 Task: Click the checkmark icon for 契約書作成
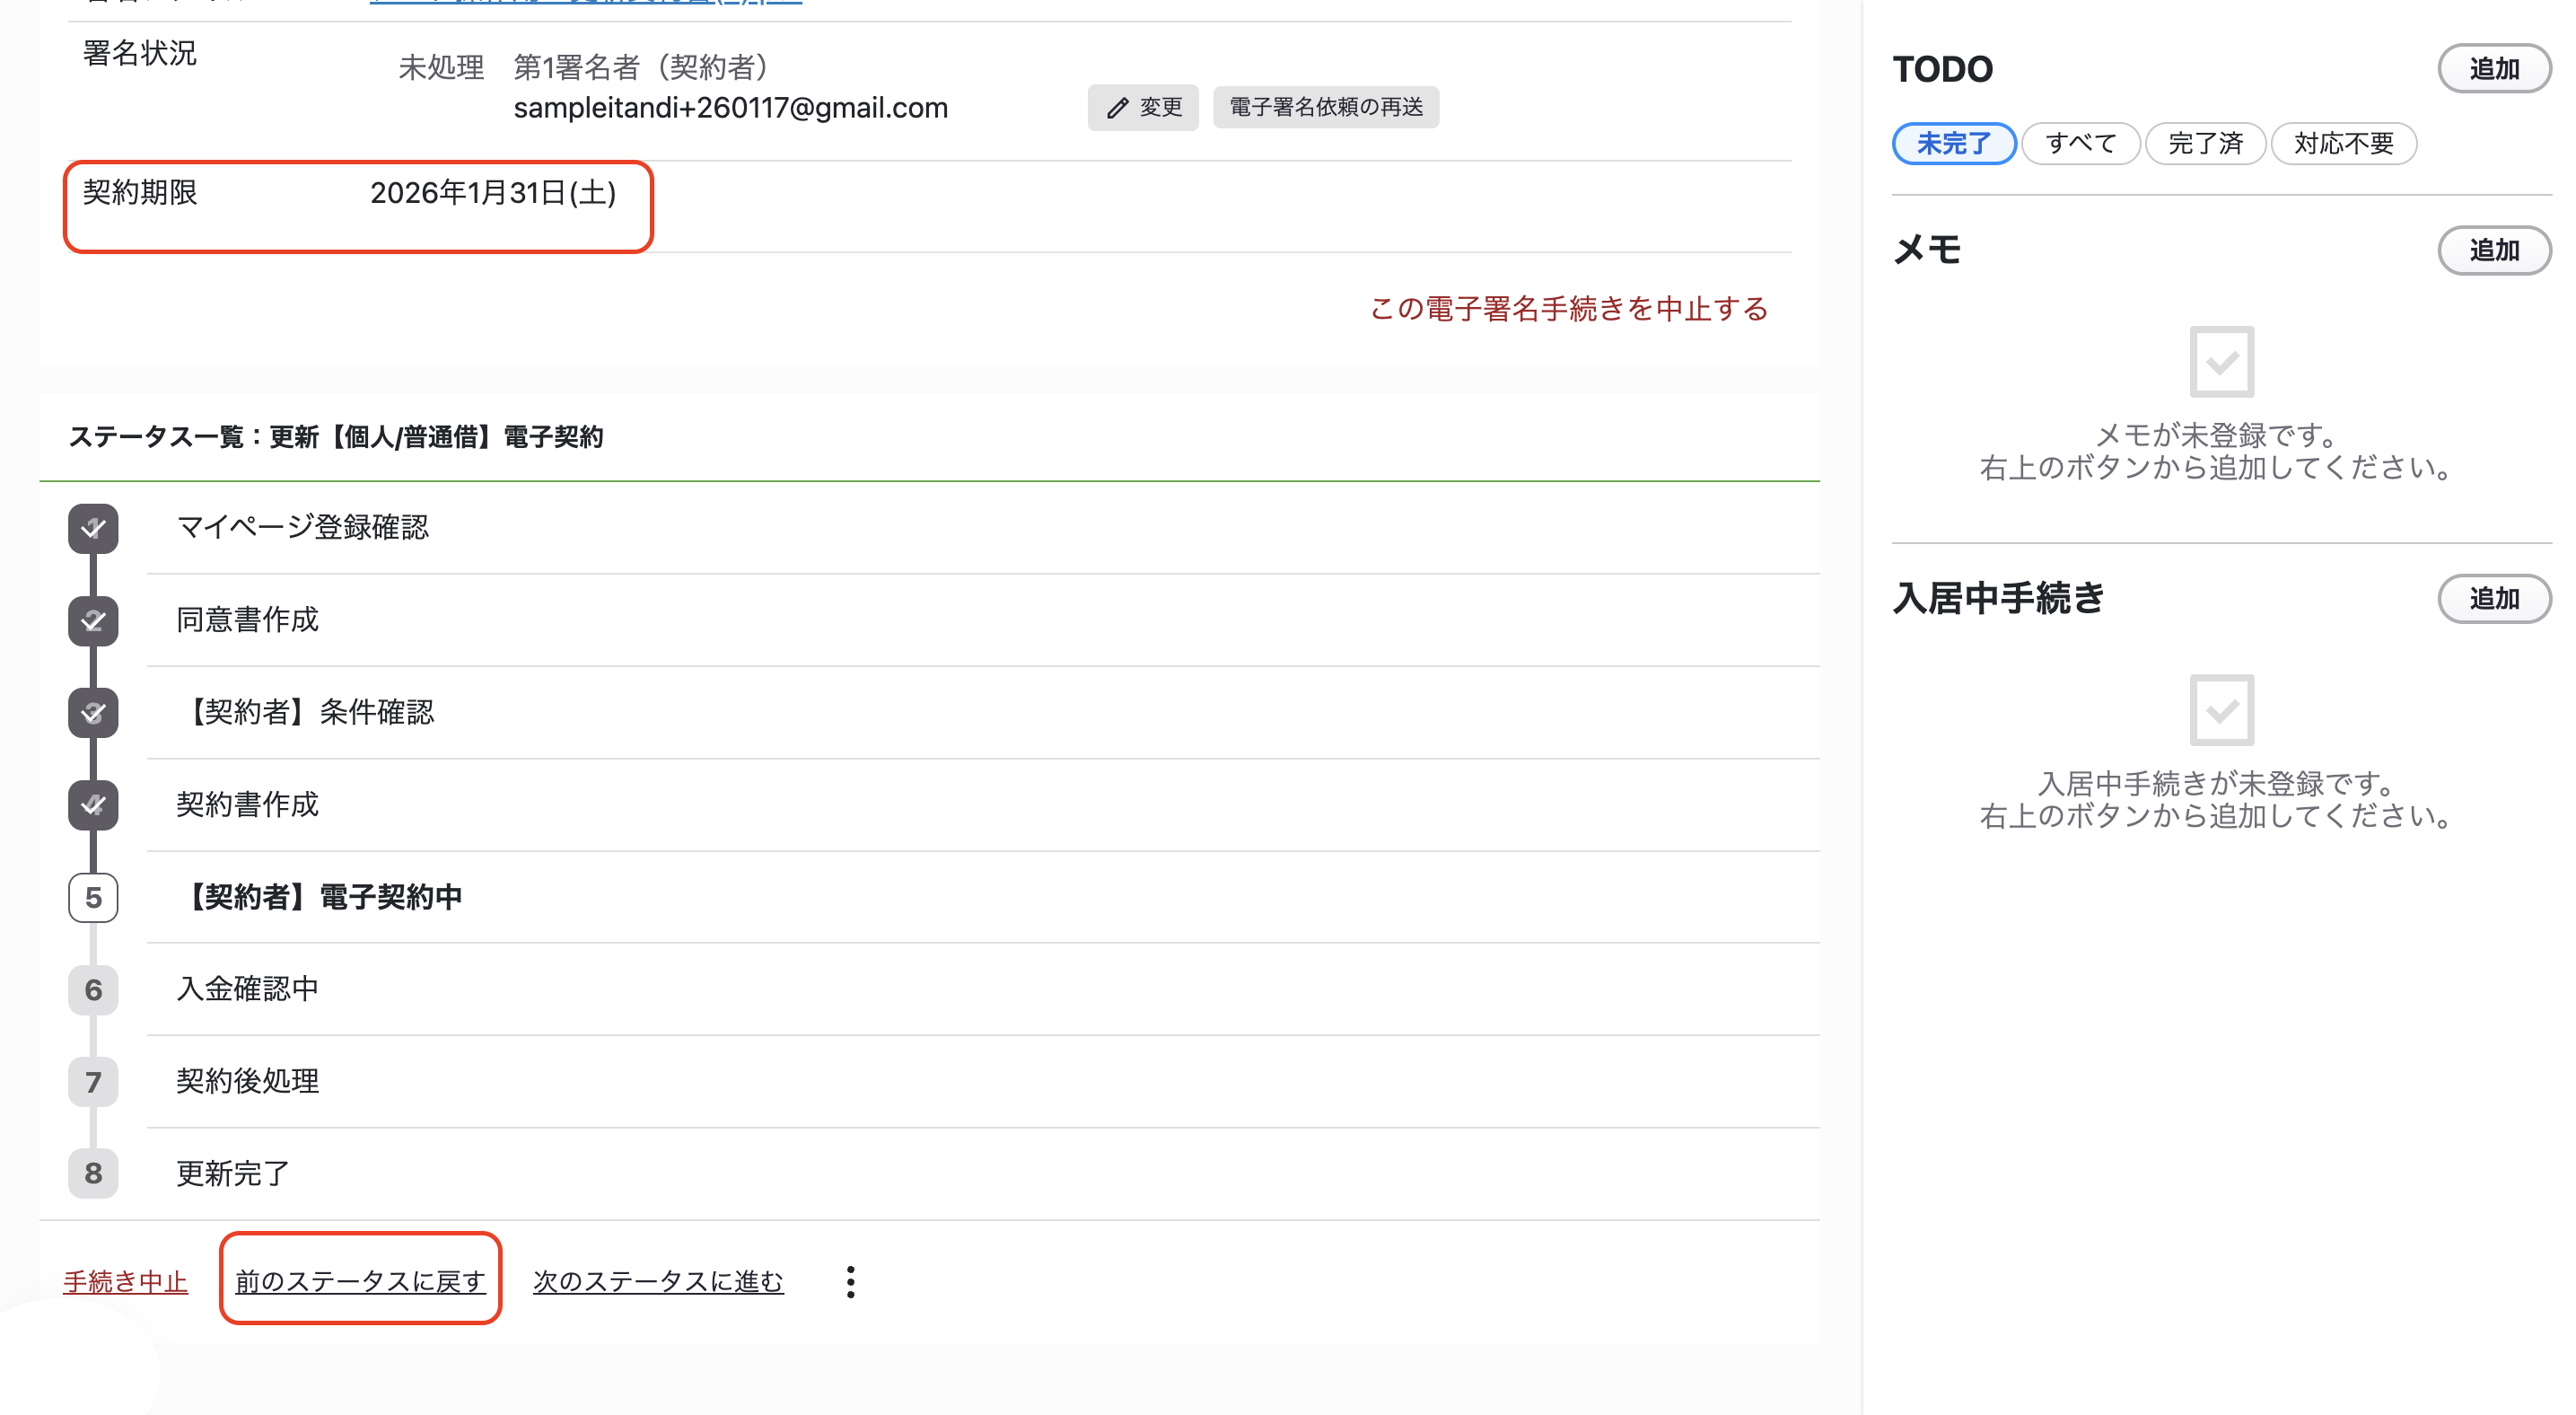coord(93,805)
